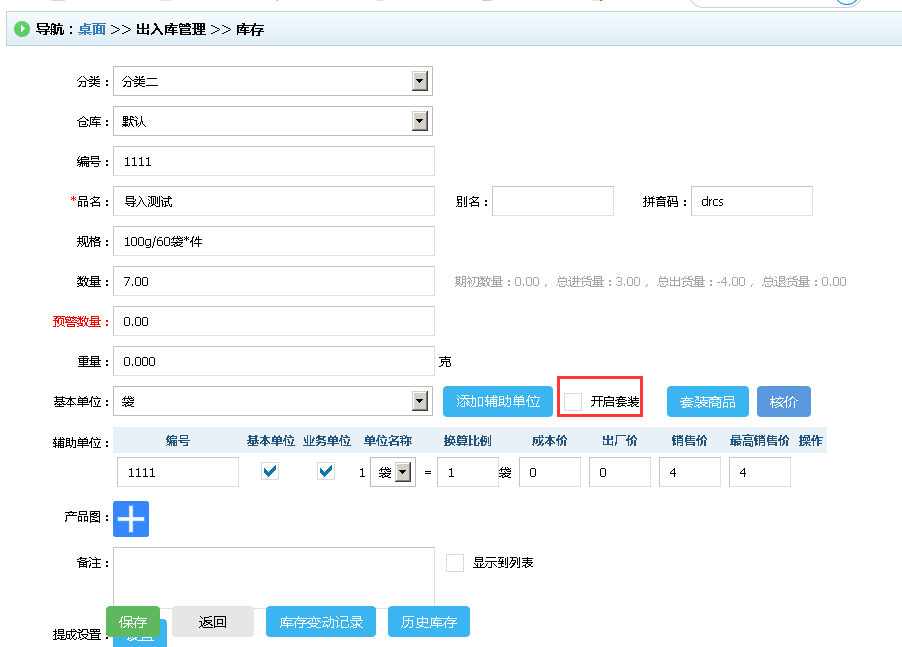Open the 基本单位 dropdown showing 袋
The height and width of the screenshot is (647, 902).
pyautogui.click(x=421, y=402)
